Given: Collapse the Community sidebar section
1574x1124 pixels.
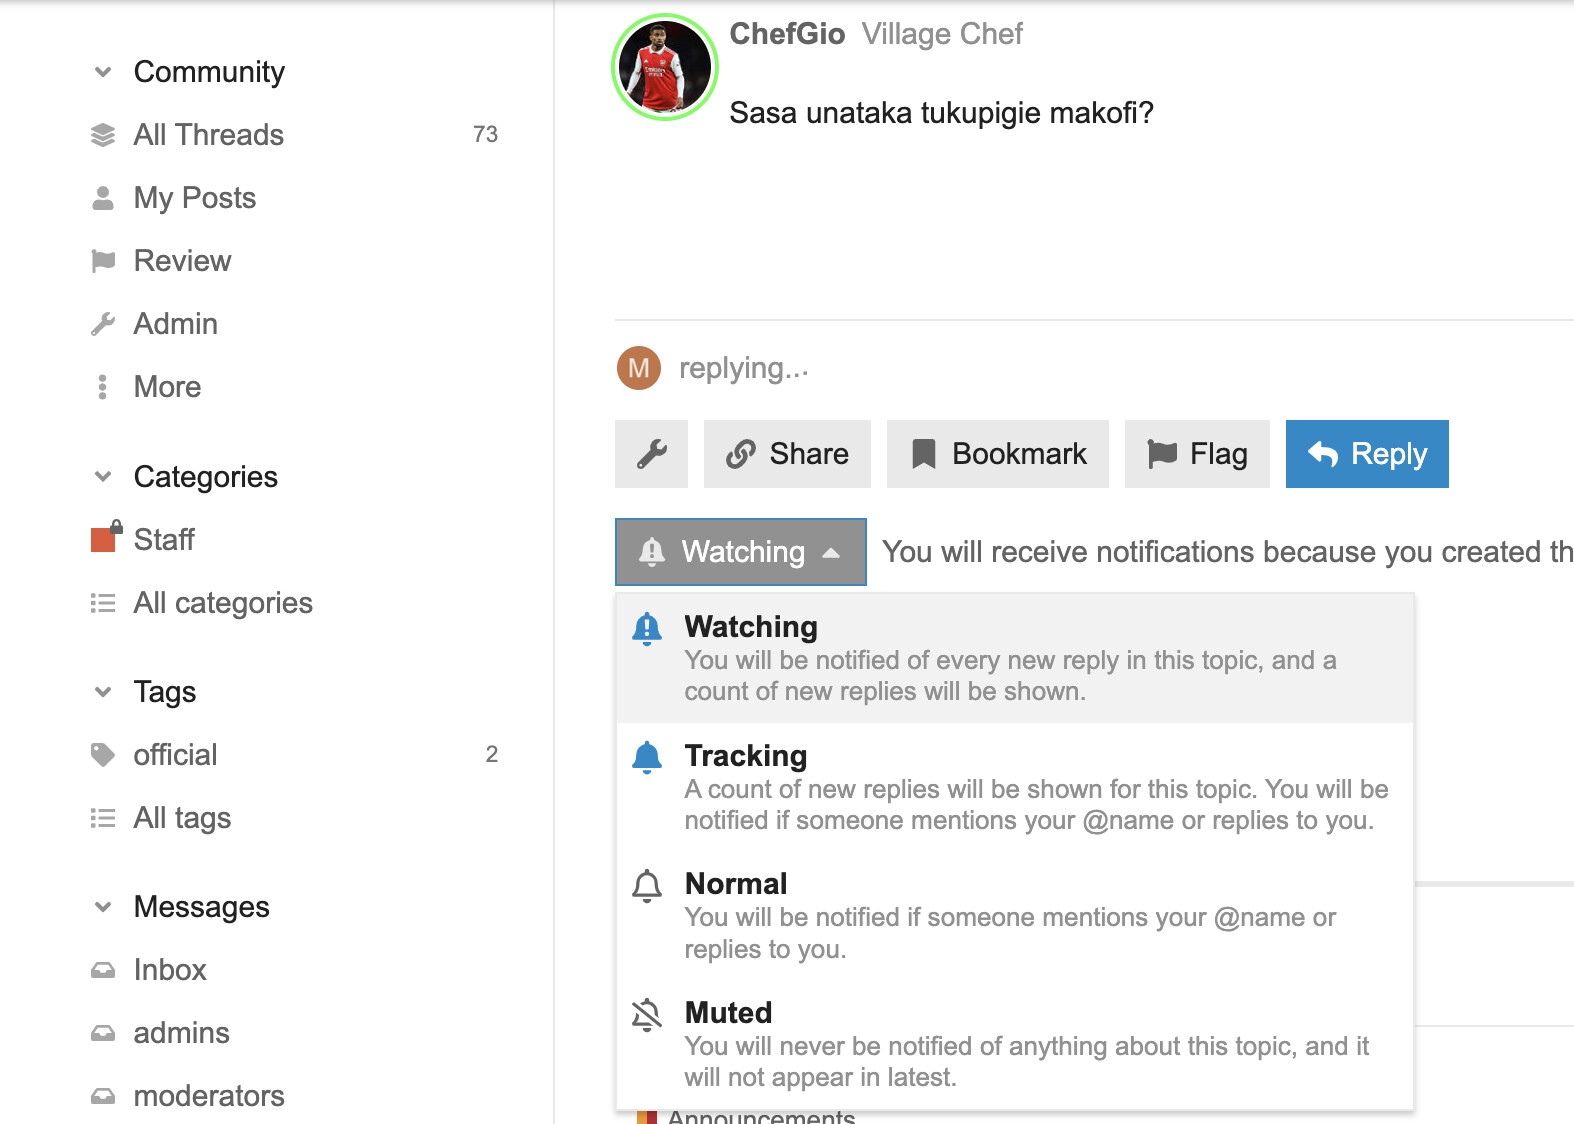Looking at the screenshot, I should coord(103,72).
